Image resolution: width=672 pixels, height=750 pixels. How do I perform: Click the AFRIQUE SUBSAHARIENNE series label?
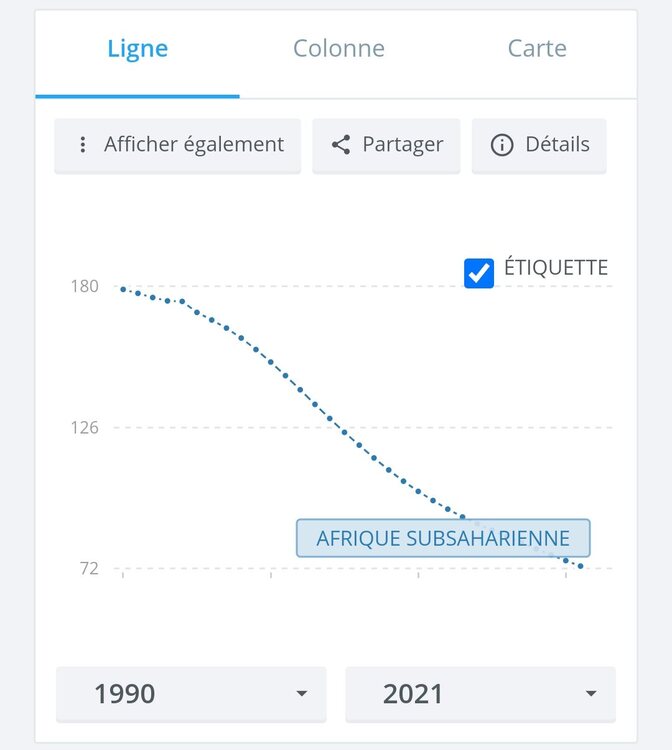pyautogui.click(x=443, y=538)
